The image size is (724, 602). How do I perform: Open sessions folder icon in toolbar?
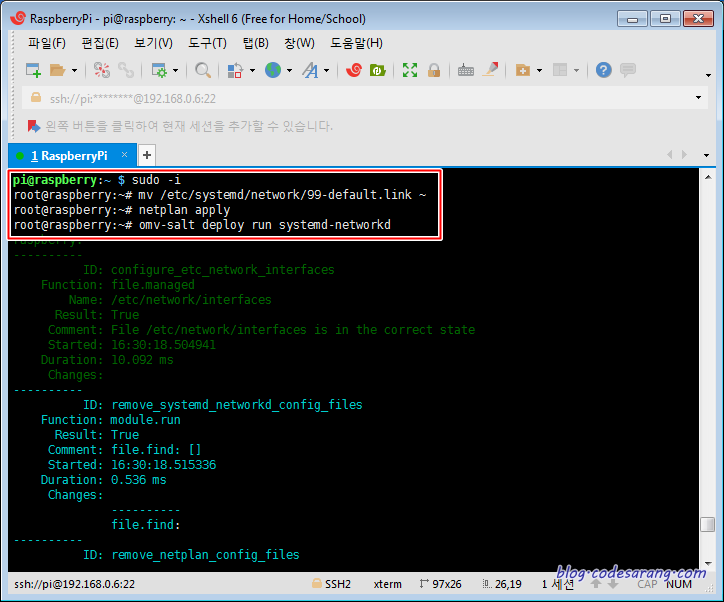click(x=58, y=70)
